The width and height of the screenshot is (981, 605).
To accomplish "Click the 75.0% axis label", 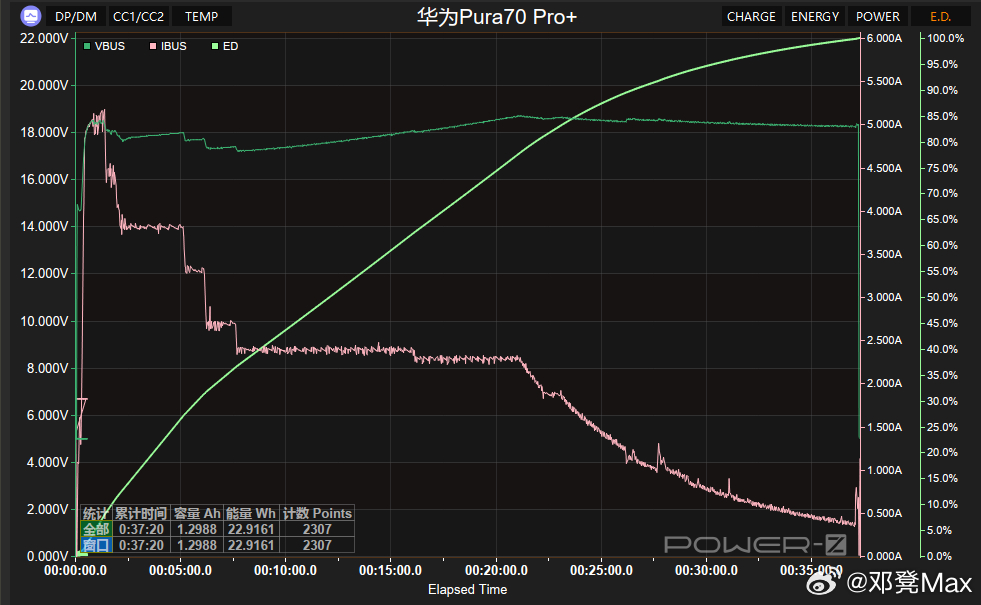I will click(x=942, y=168).
